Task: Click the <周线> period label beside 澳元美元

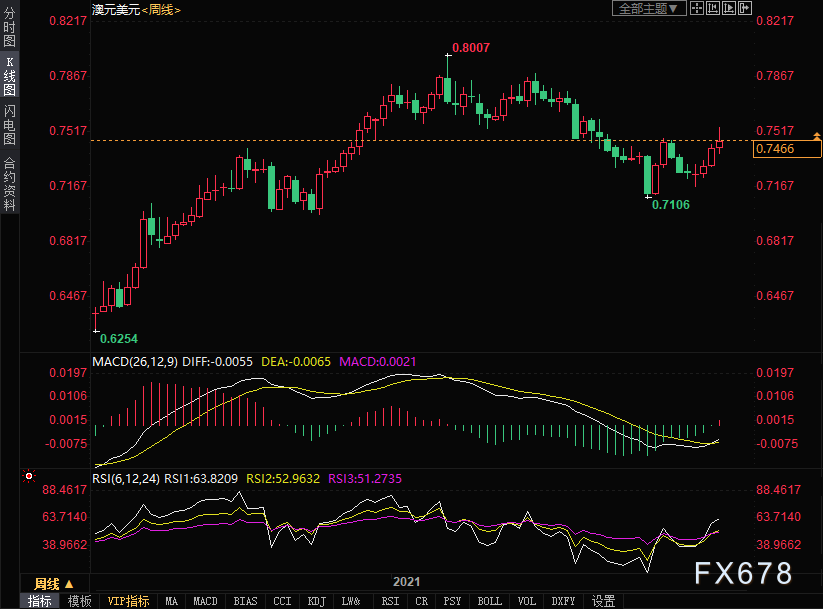Action: (158, 9)
